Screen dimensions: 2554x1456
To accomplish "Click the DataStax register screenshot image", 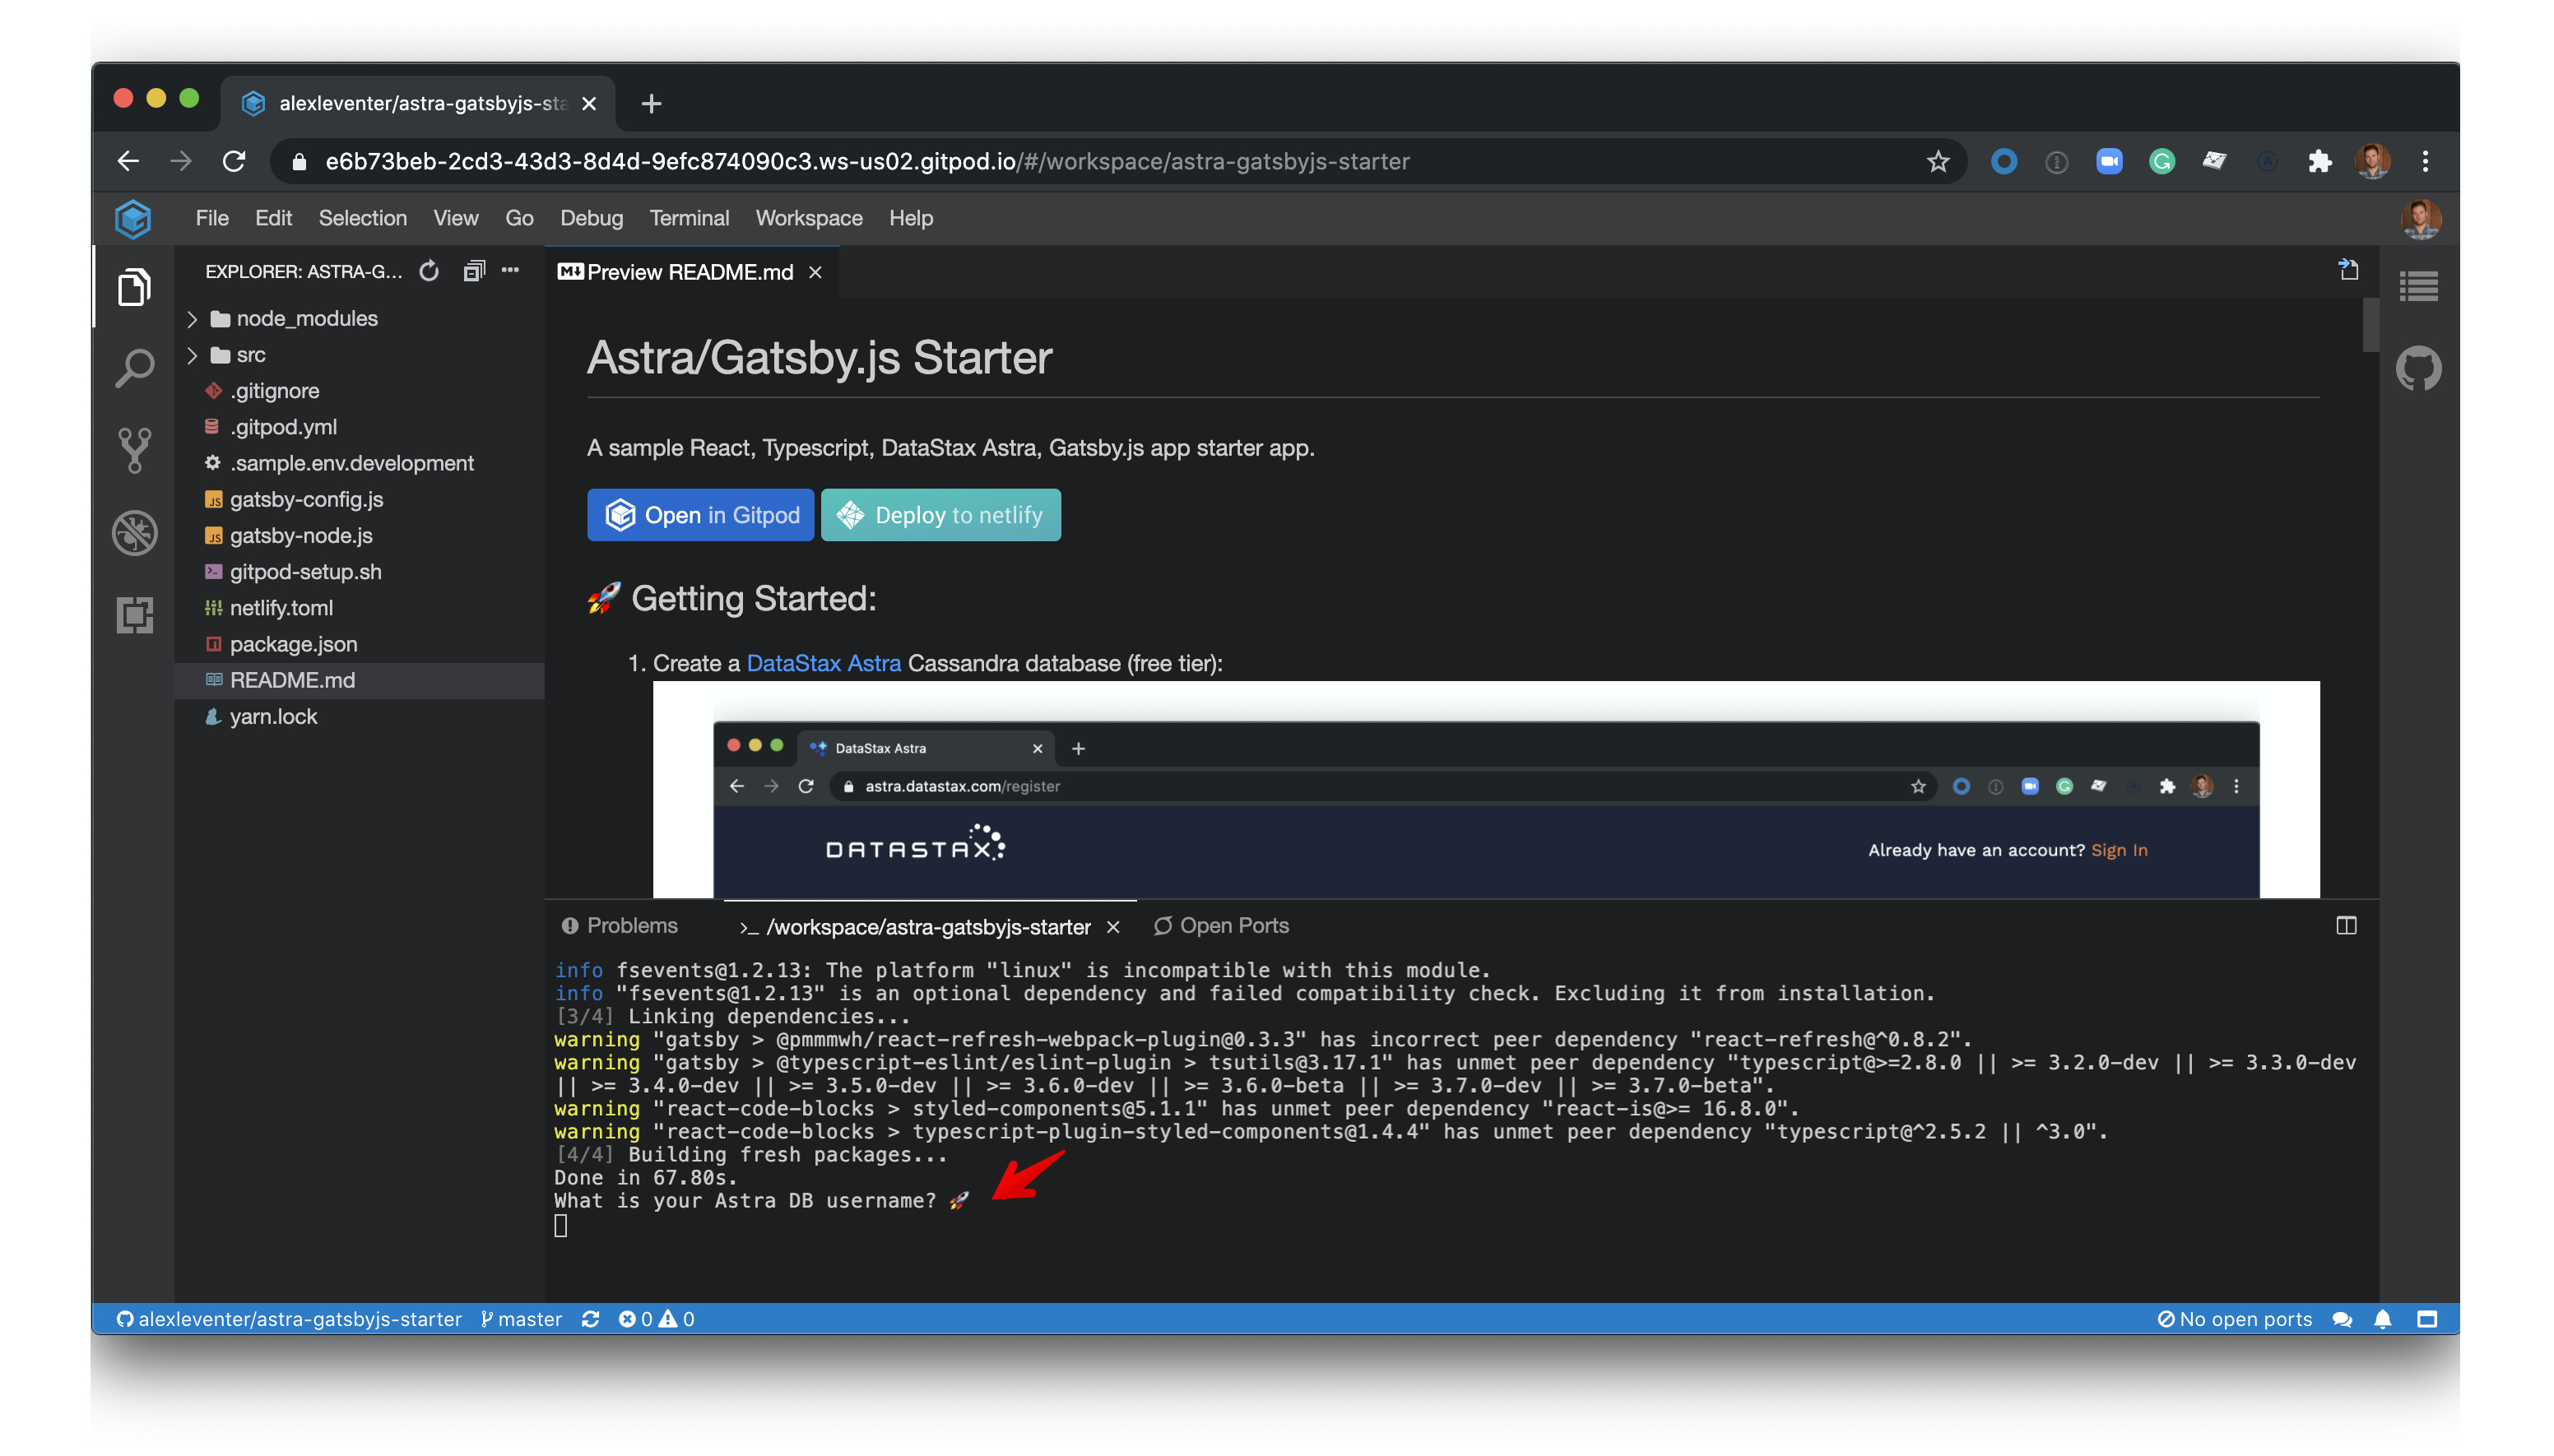I will pyautogui.click(x=1486, y=789).
